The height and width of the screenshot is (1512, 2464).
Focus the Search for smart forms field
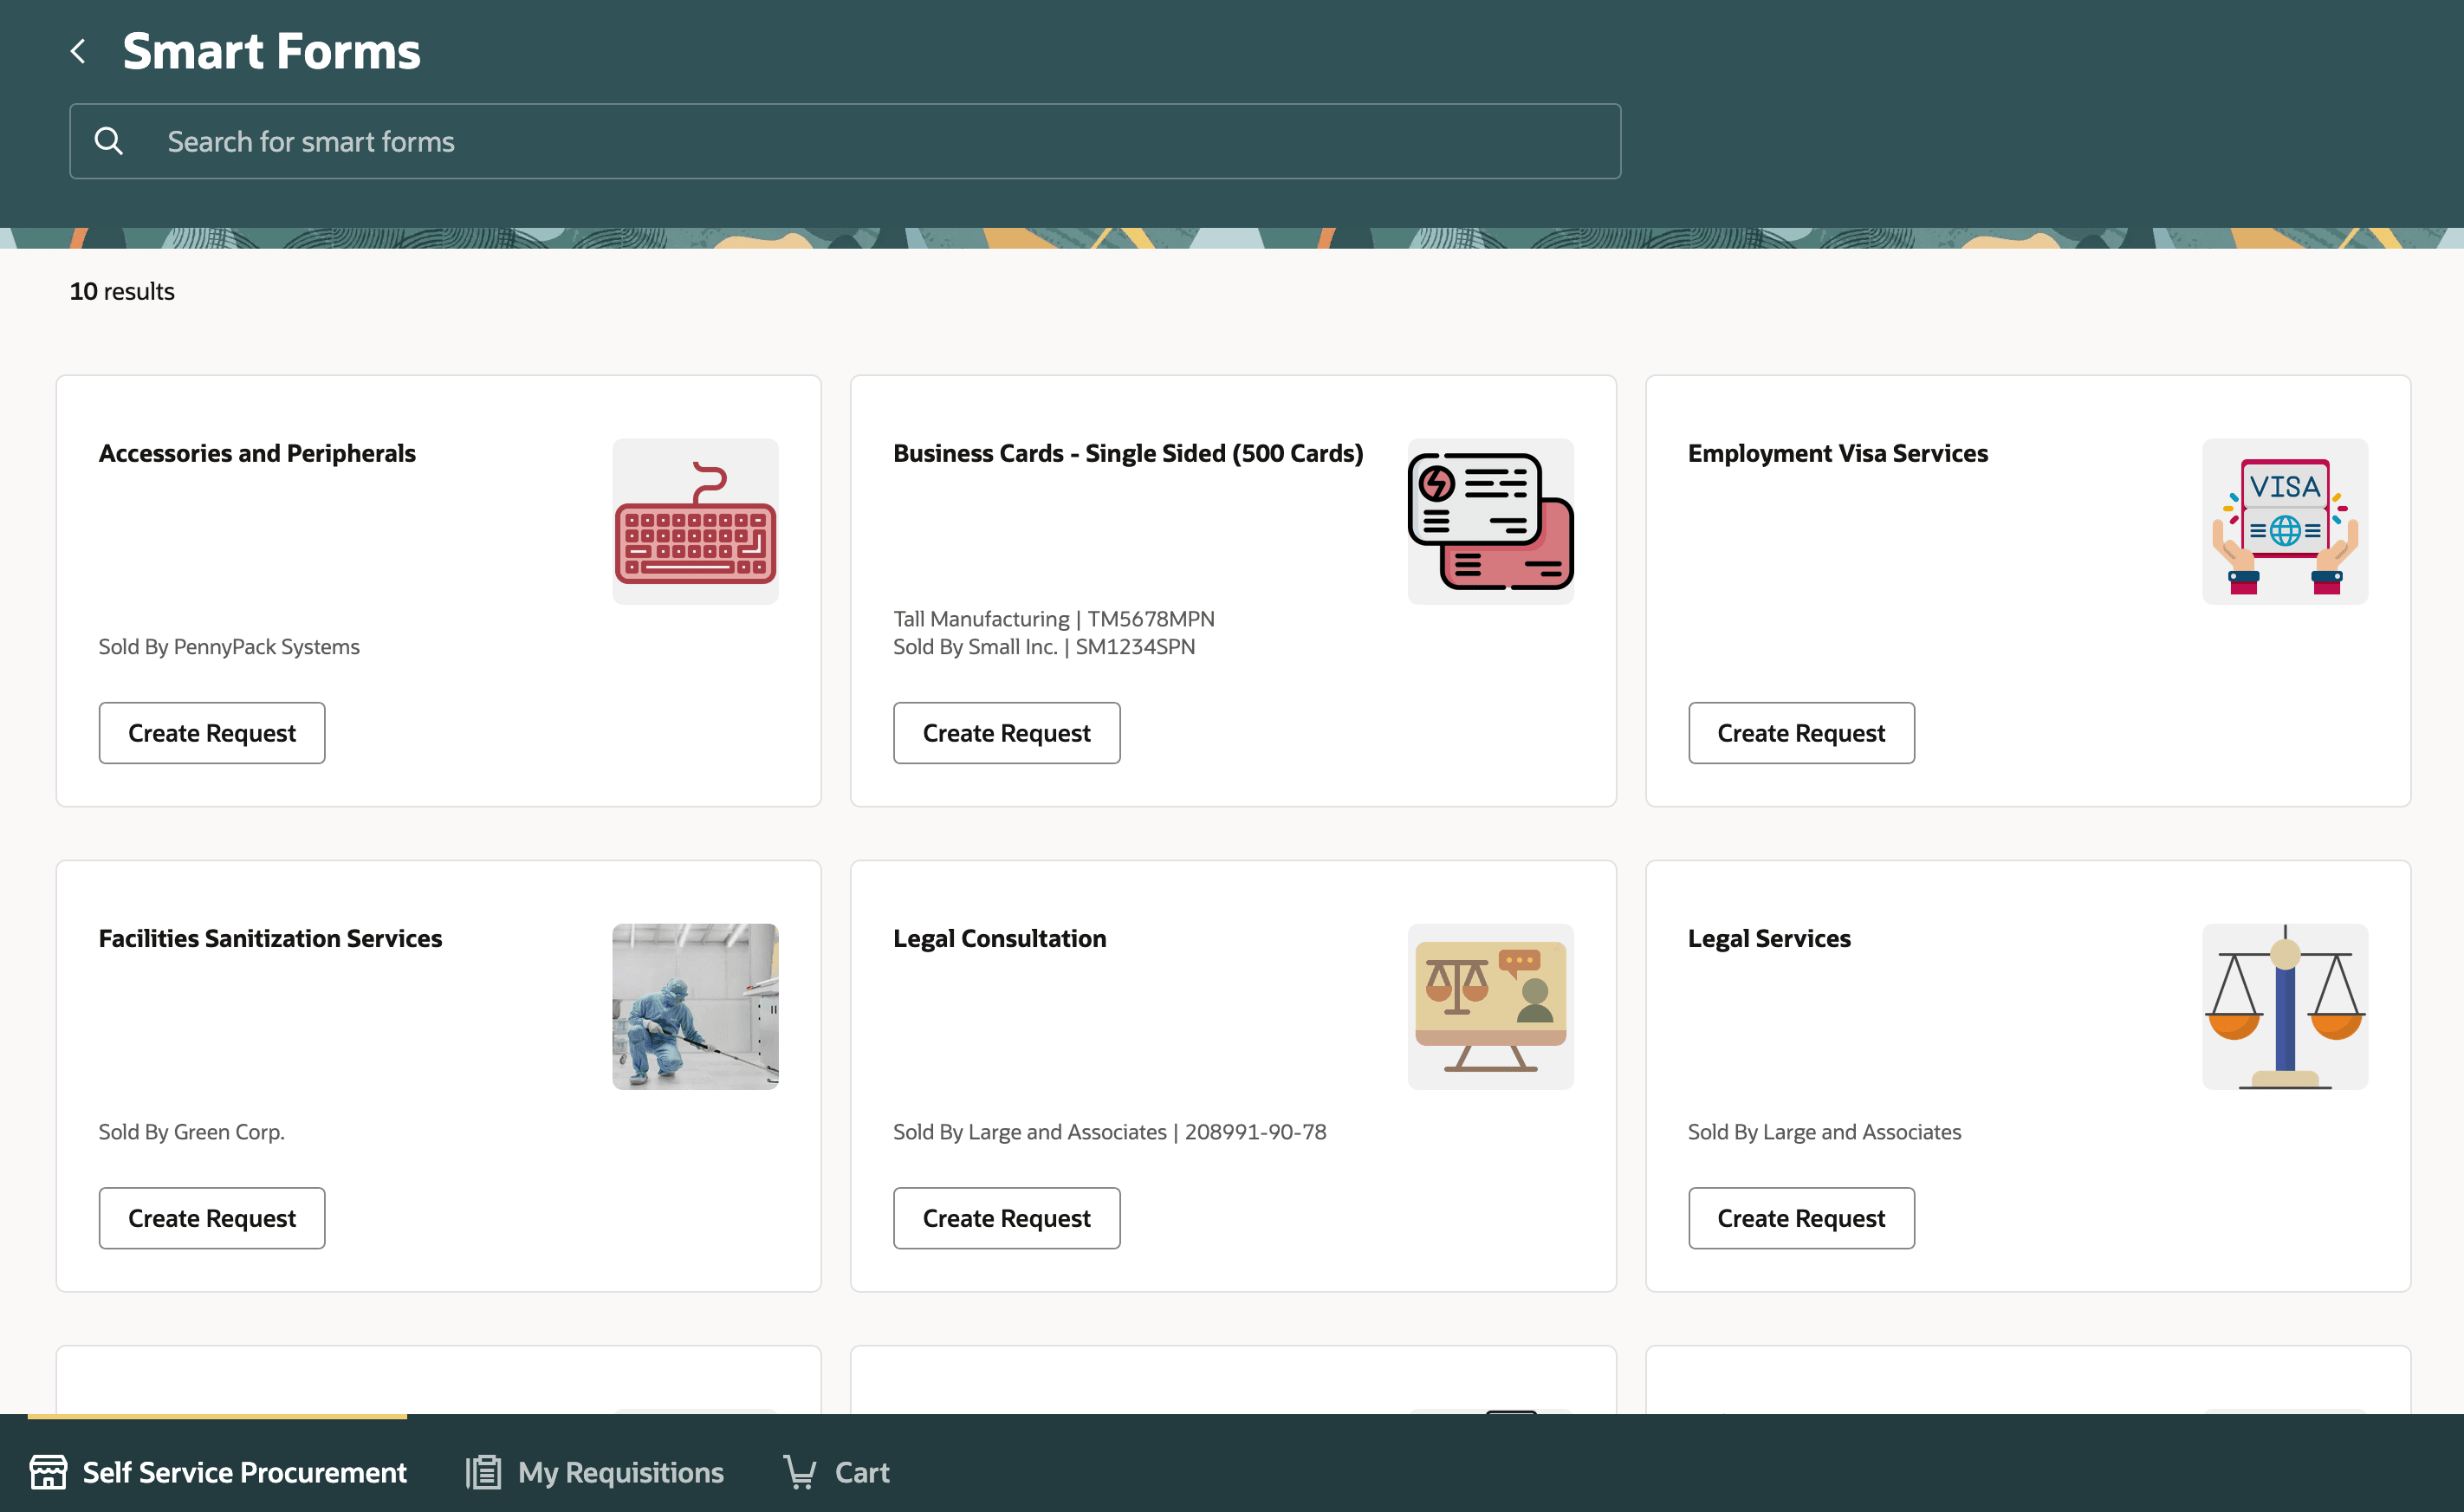click(x=880, y=141)
